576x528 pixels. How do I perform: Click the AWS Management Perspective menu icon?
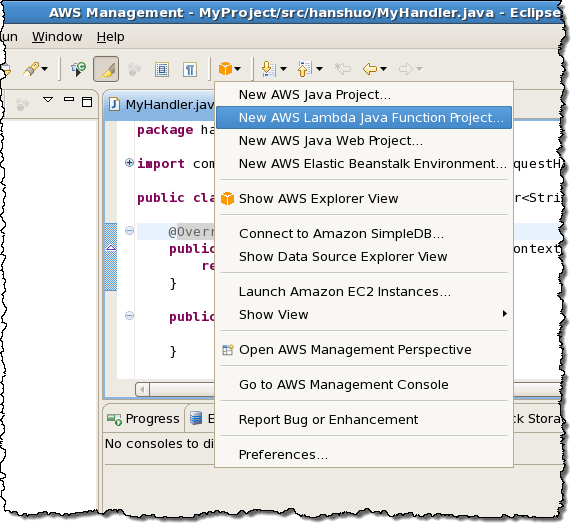coord(228,349)
